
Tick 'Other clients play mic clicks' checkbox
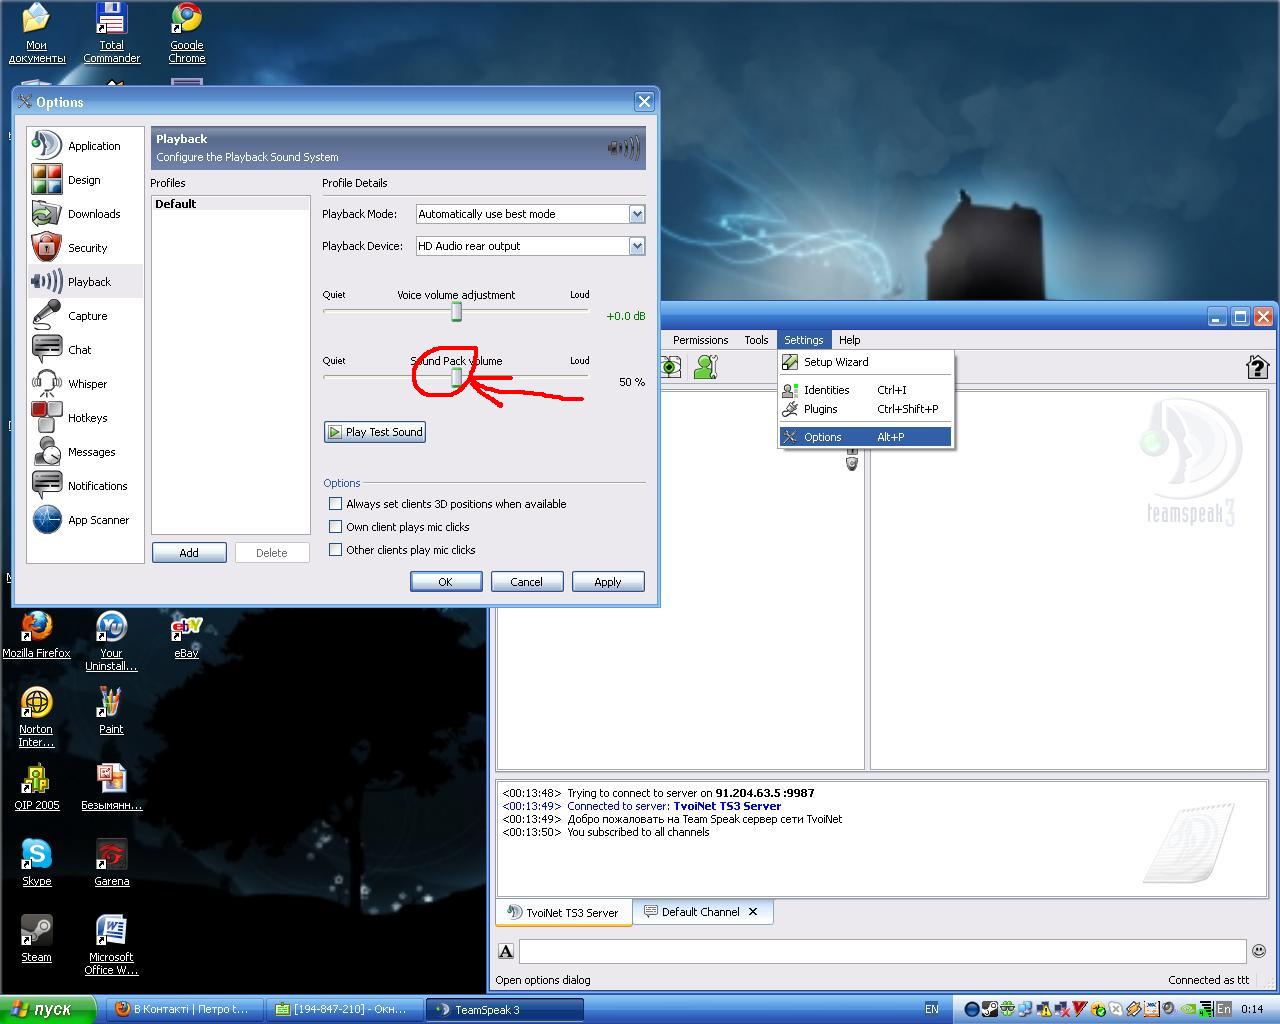click(x=336, y=550)
